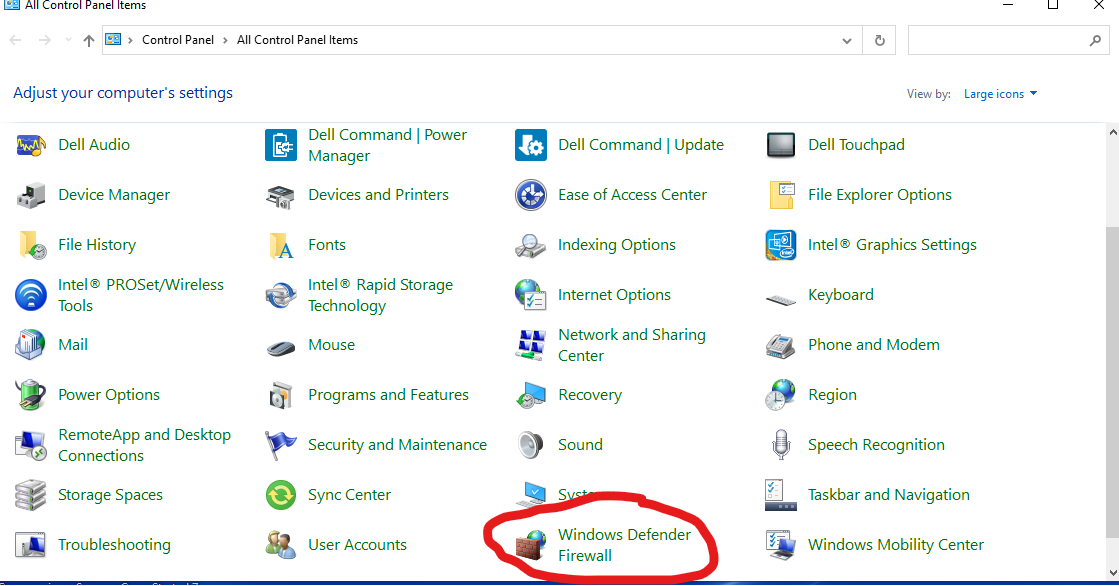
Task: Select All Control Panel Items breadcrumb
Action: pyautogui.click(x=297, y=41)
